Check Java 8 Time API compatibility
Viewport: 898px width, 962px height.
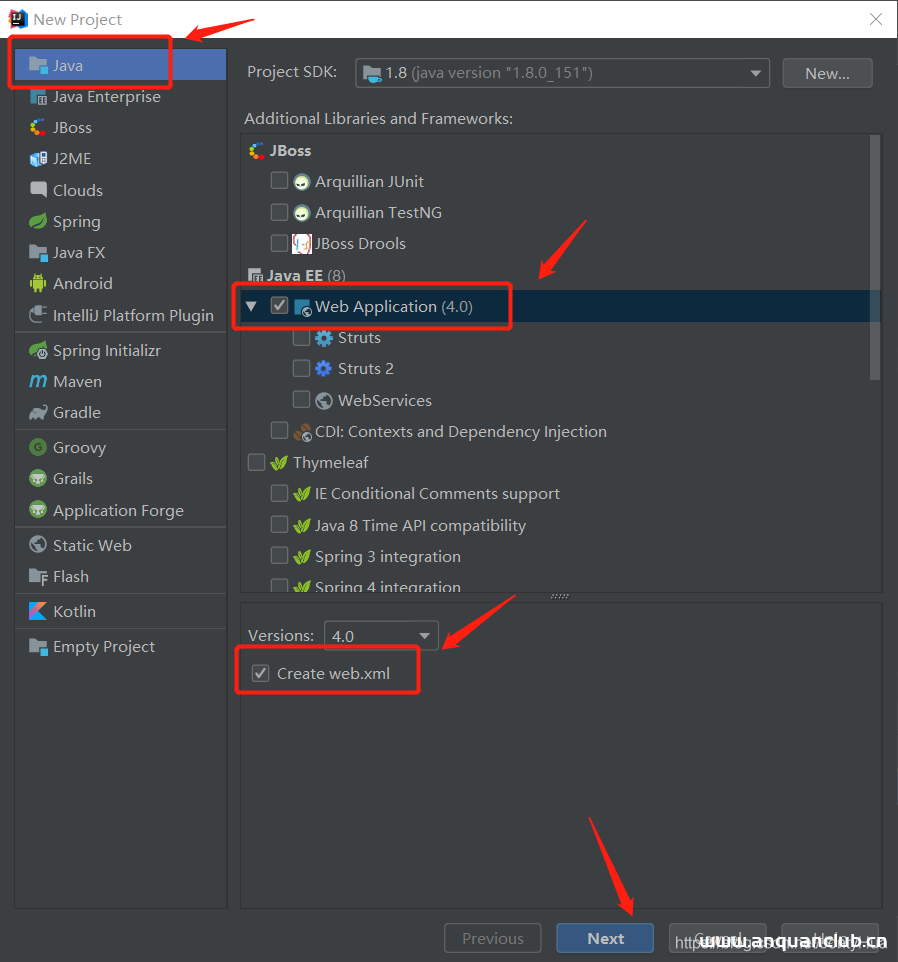tap(279, 525)
